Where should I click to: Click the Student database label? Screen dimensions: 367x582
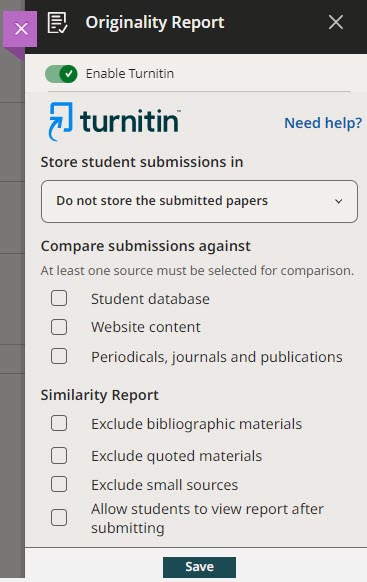click(x=150, y=299)
